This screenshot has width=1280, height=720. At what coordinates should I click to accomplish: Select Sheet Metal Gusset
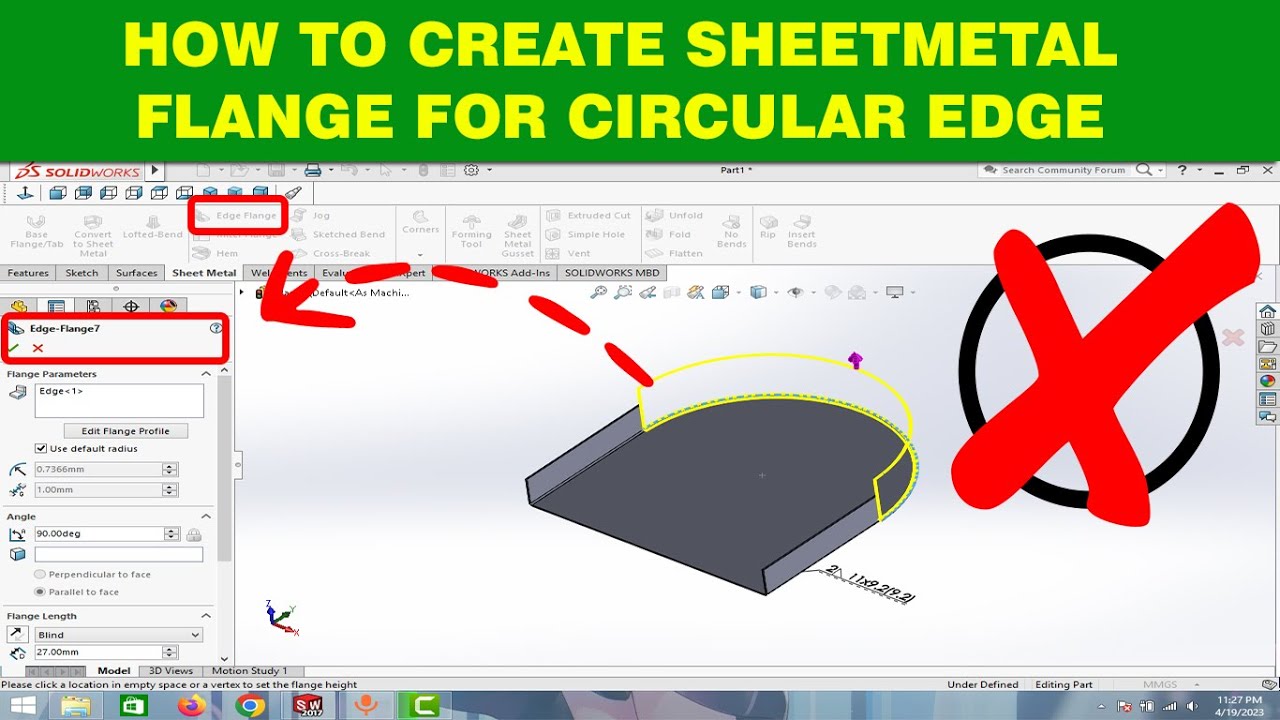[518, 236]
